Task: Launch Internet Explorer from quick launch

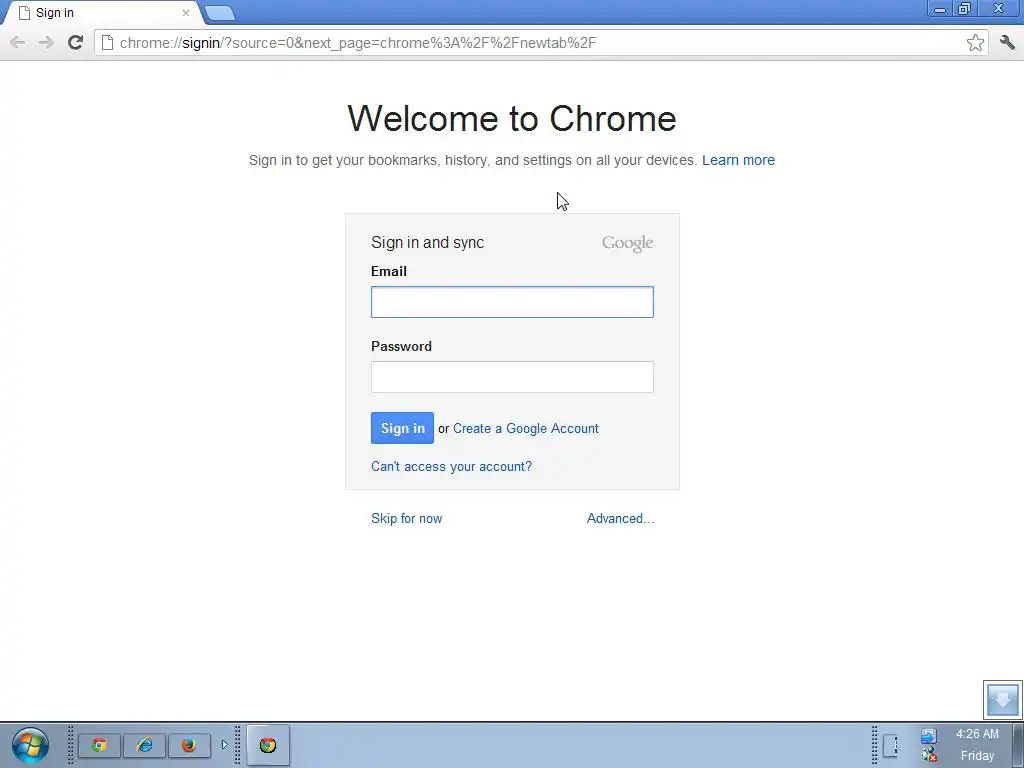Action: pyautogui.click(x=144, y=745)
